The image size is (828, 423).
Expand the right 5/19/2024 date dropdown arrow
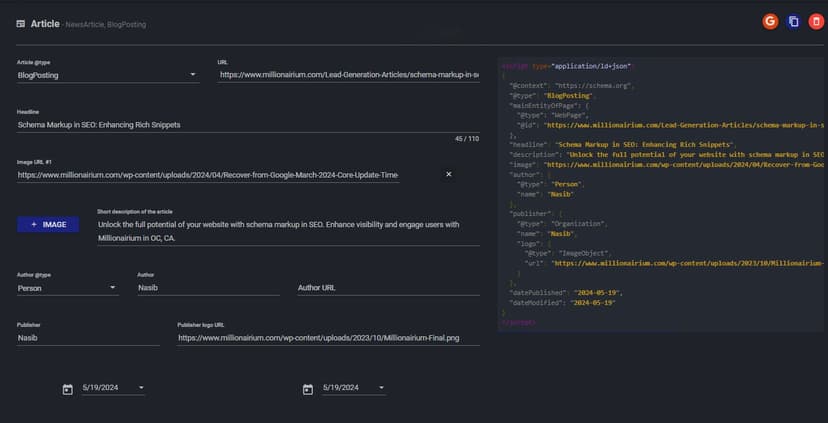point(381,388)
